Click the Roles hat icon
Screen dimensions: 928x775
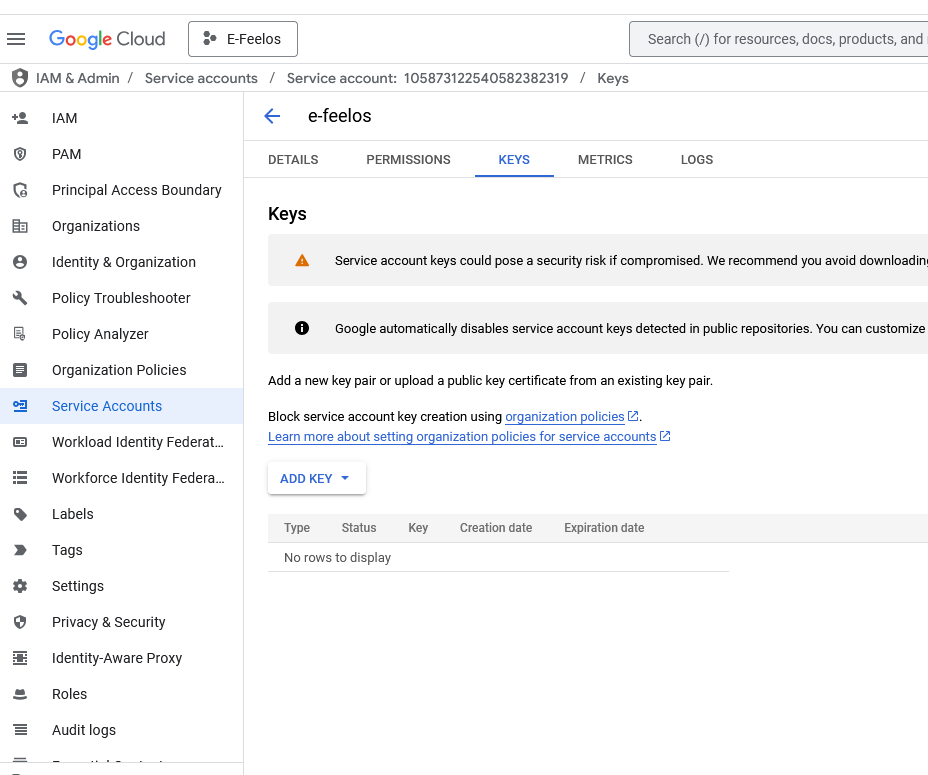pos(20,694)
